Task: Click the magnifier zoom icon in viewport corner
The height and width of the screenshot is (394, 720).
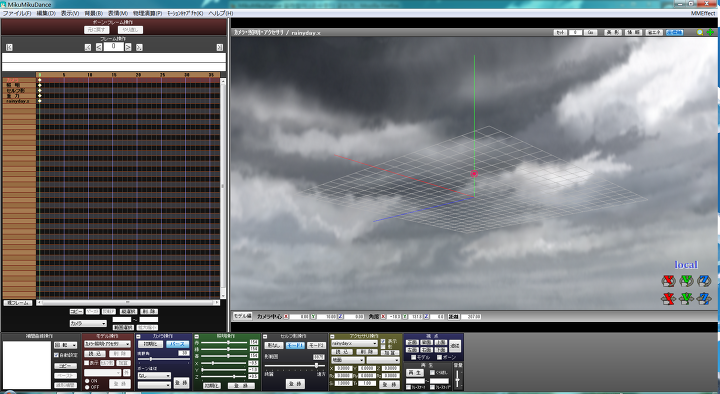Action: tap(700, 33)
